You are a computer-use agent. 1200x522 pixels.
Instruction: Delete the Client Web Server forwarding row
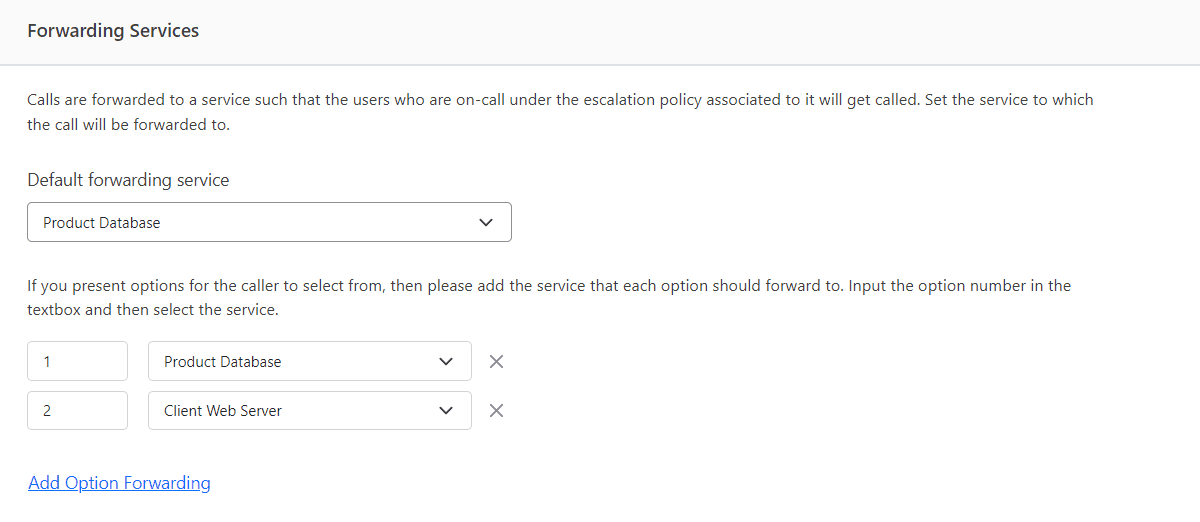click(496, 411)
